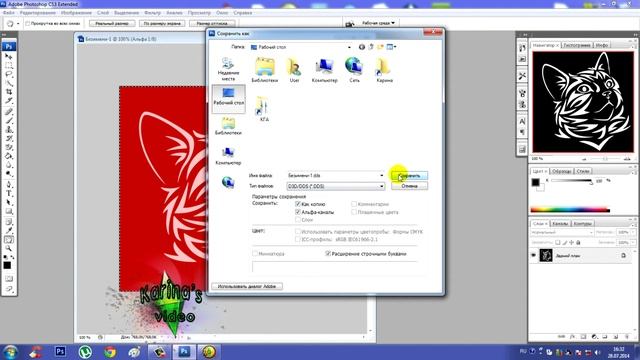Click the Реальный размер button
This screenshot has width=640, height=360.
(x=112, y=24)
